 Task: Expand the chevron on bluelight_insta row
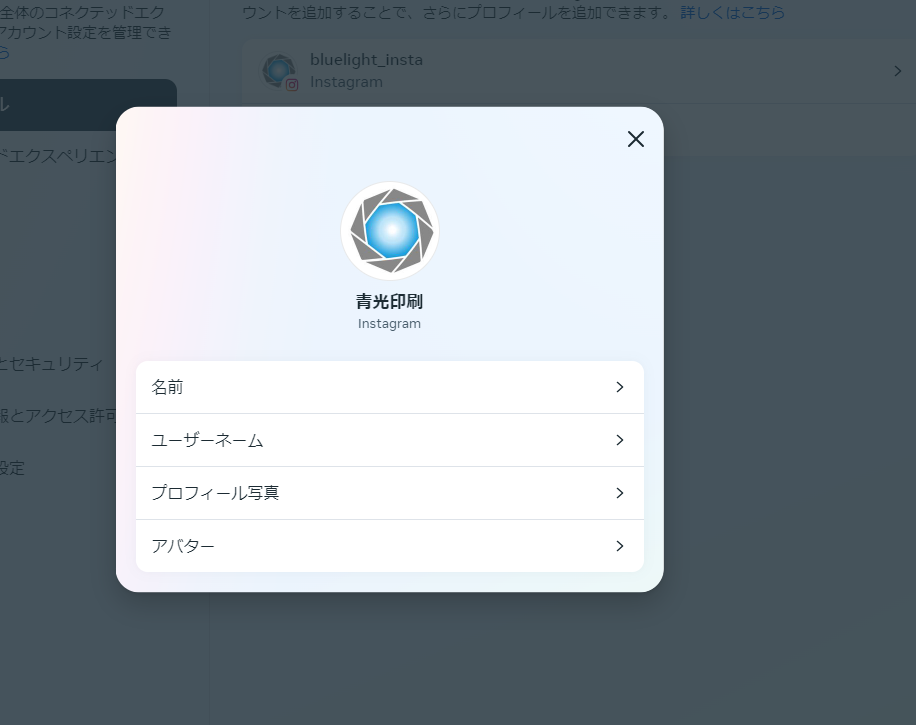tap(897, 71)
